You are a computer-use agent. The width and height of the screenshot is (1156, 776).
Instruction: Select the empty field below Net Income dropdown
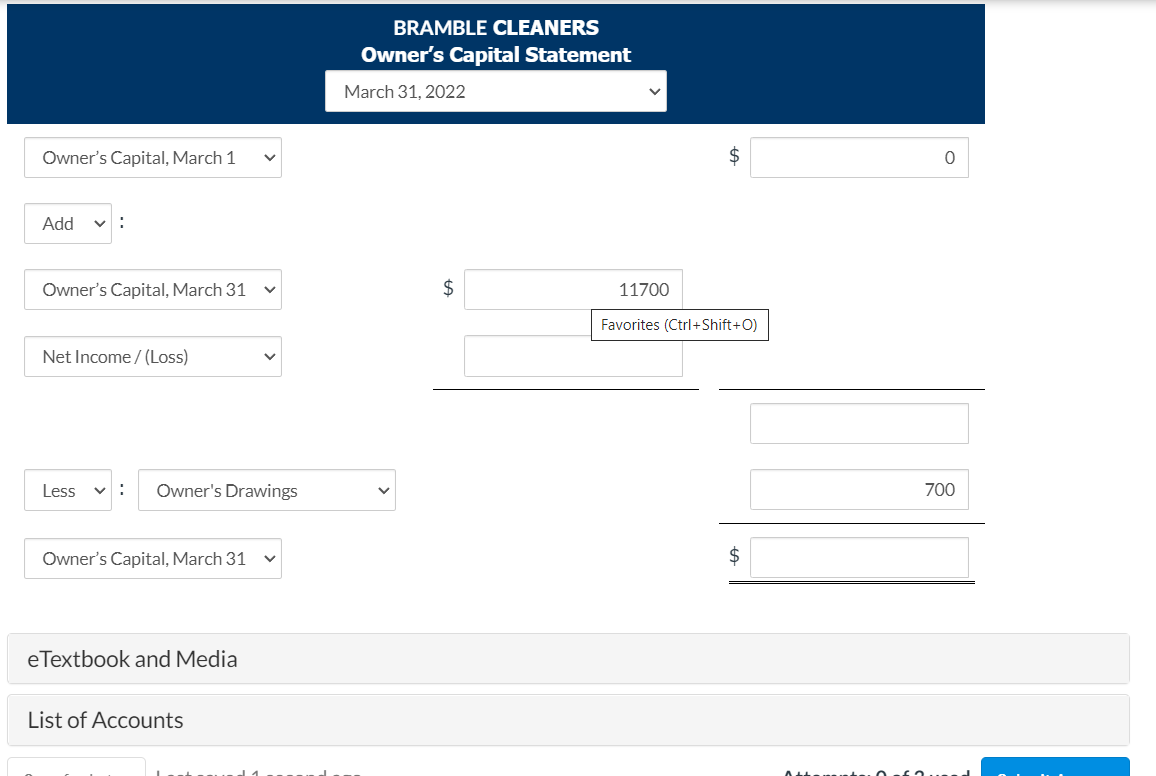pos(573,356)
